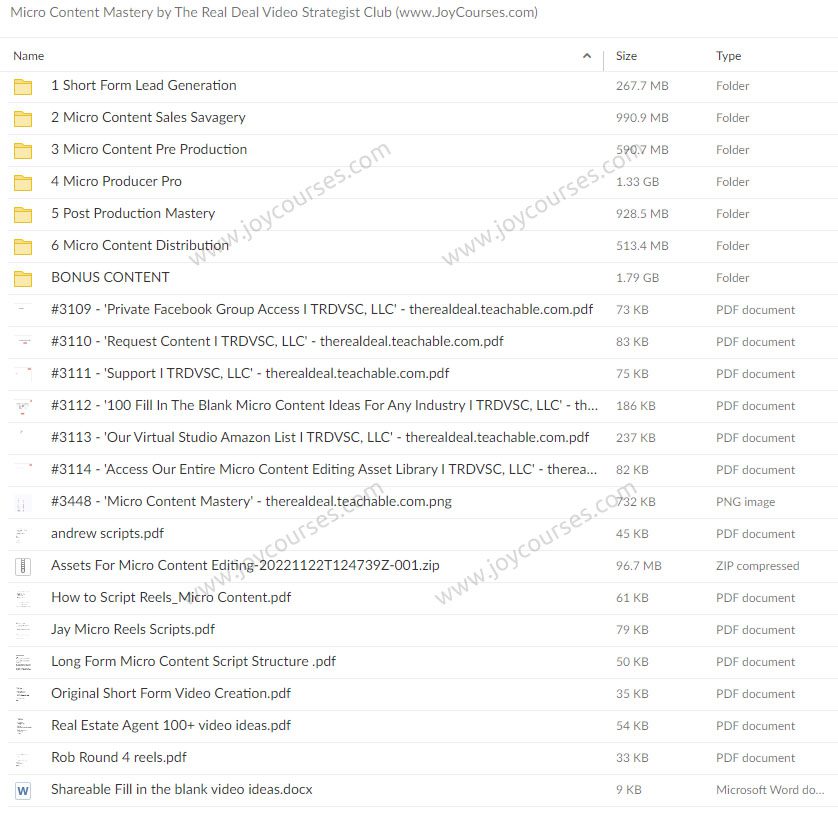Viewport: 838px width, 817px height.
Task: Open the BONUS CONTENT folder name
Action: point(110,277)
